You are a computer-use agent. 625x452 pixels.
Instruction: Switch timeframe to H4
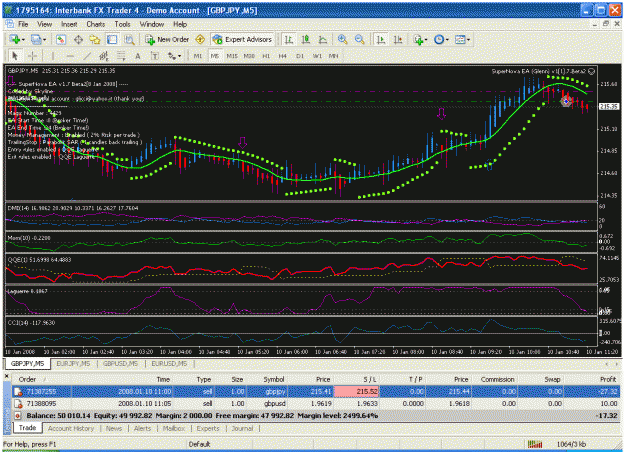click(283, 56)
